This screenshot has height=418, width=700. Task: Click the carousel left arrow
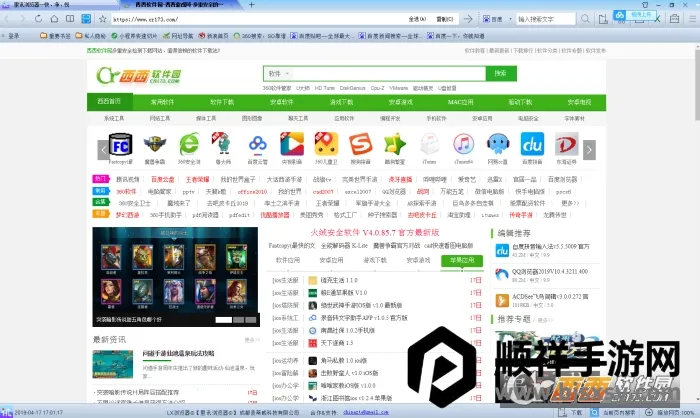[102, 149]
